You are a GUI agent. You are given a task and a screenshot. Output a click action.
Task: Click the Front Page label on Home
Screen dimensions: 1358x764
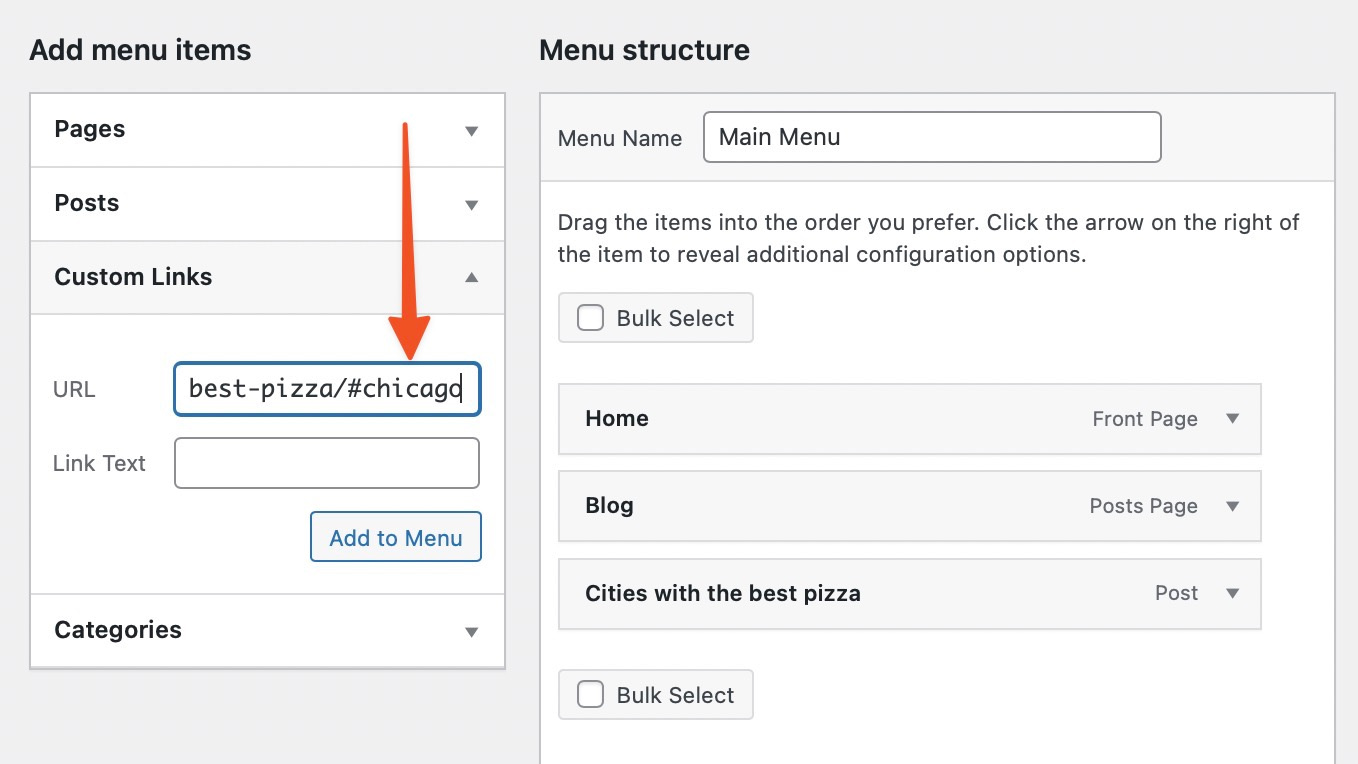click(1145, 419)
